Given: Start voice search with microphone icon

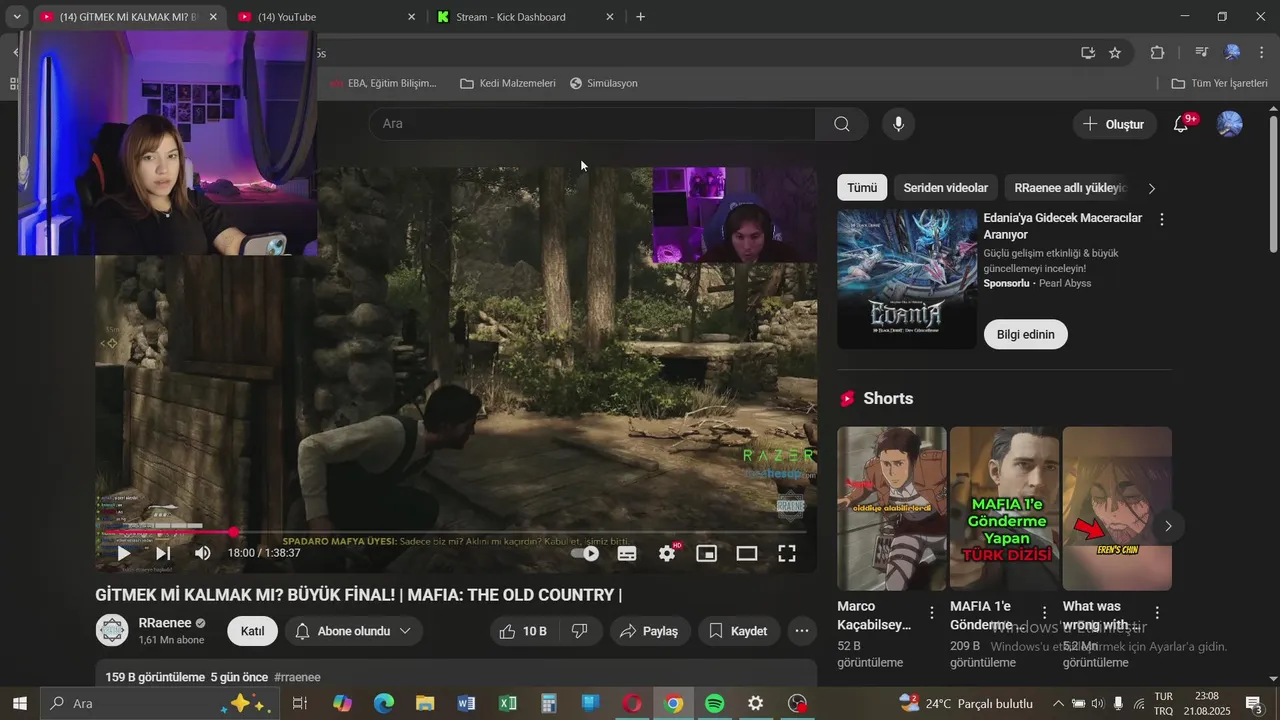Looking at the screenshot, I should 898,124.
